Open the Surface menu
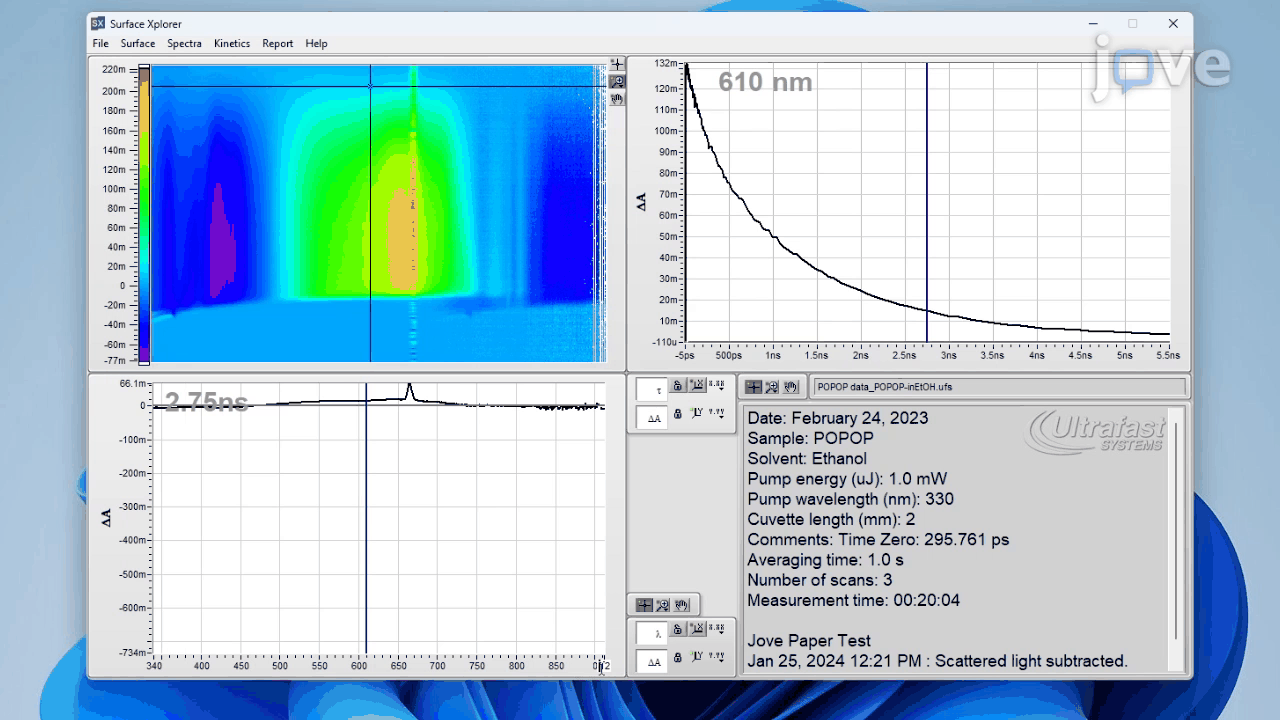The height and width of the screenshot is (720, 1280). click(x=138, y=44)
